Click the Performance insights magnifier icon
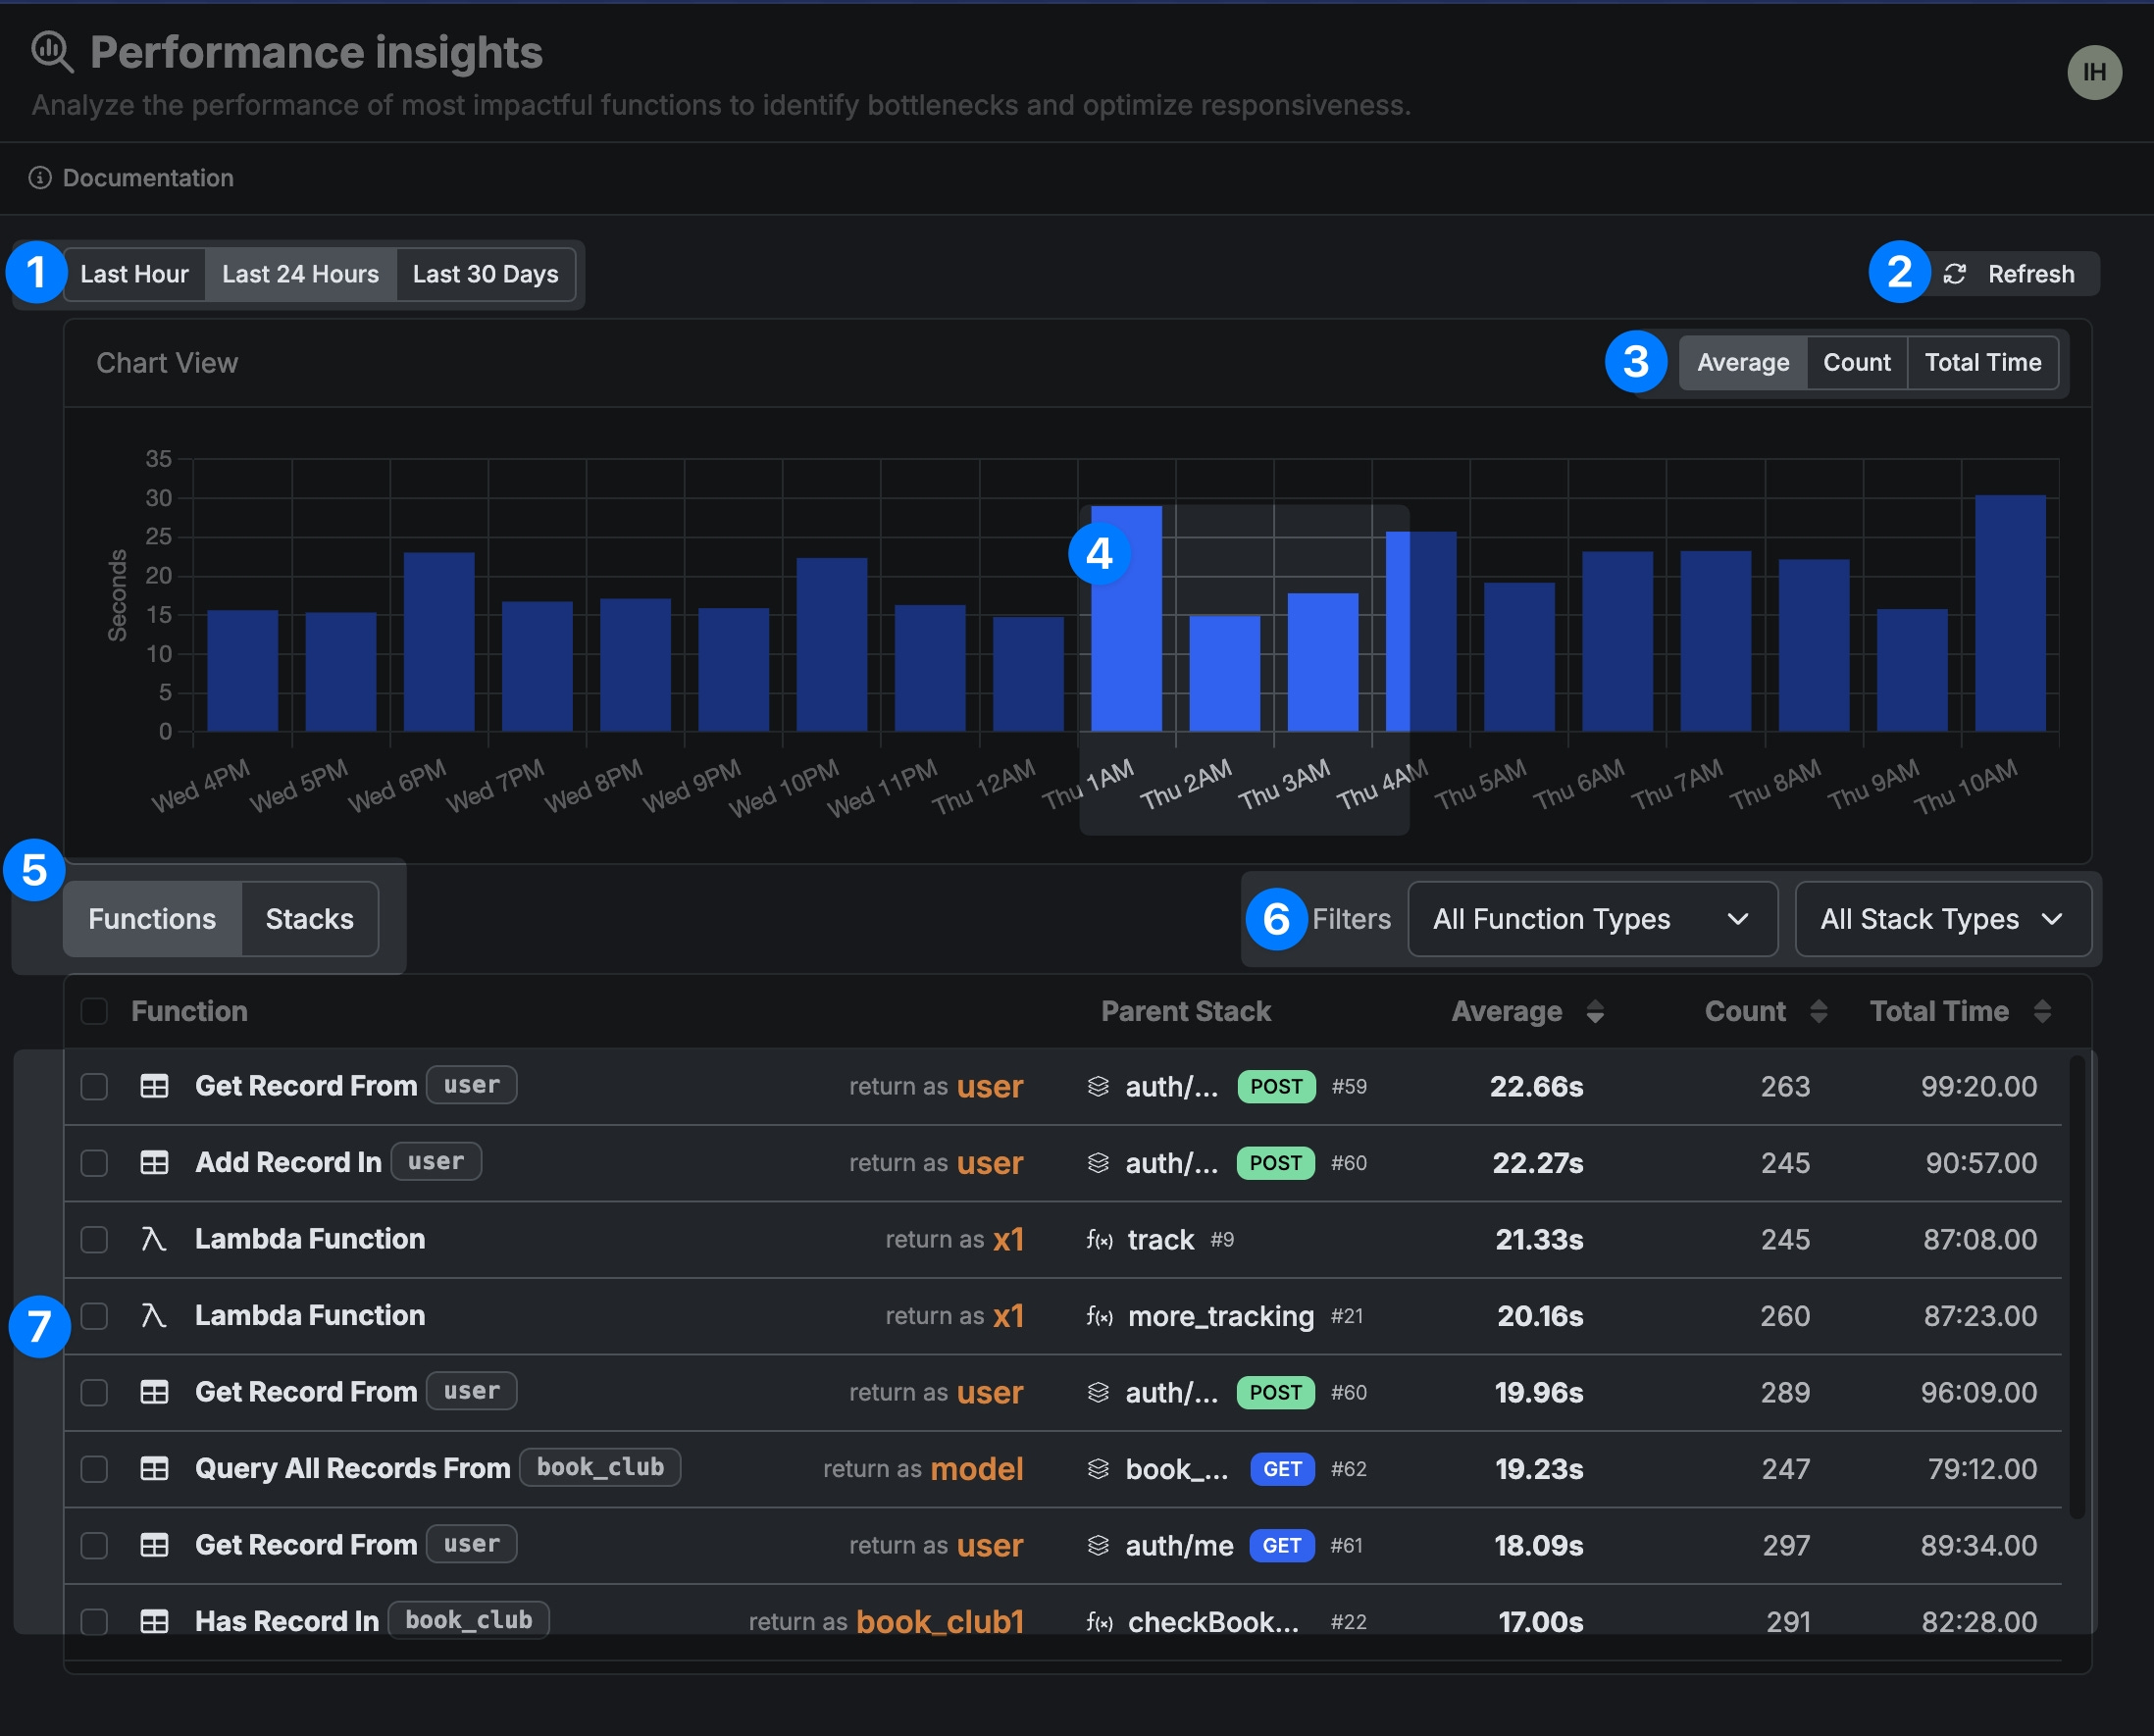The height and width of the screenshot is (1736, 2154). click(52, 52)
